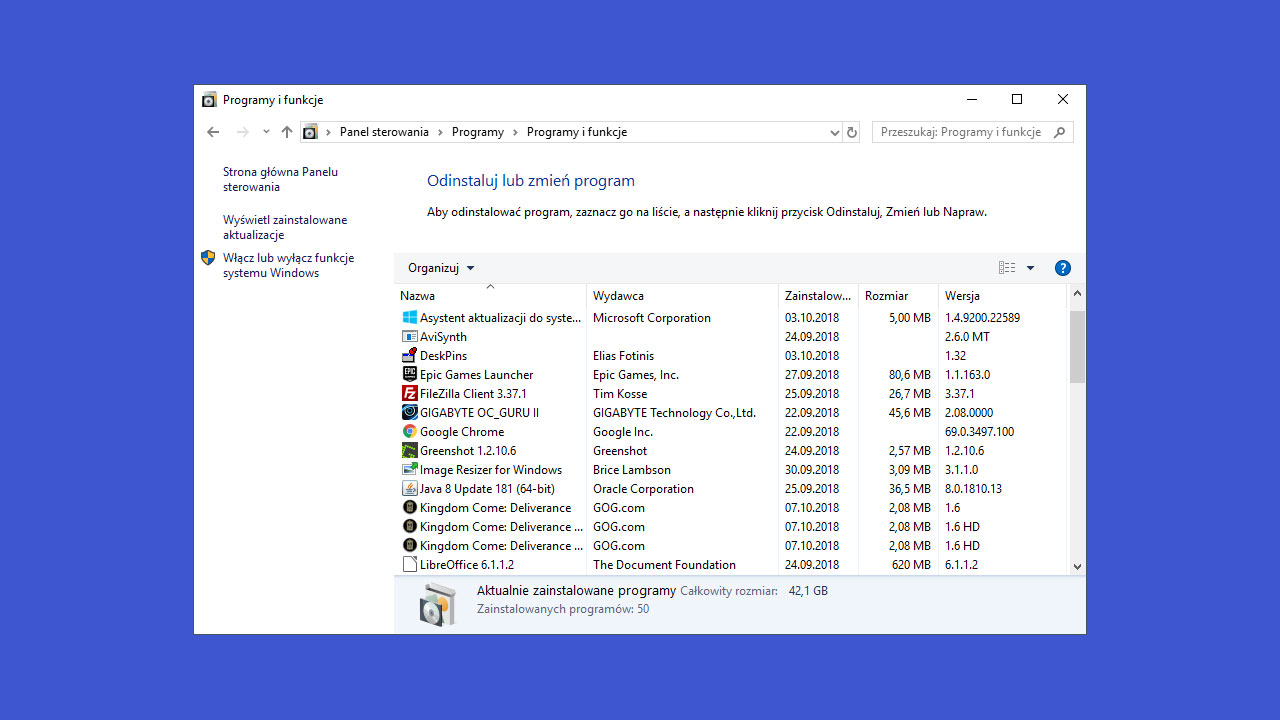Click the installed programs box icon in details pane
The width and height of the screenshot is (1280, 720).
tap(438, 604)
